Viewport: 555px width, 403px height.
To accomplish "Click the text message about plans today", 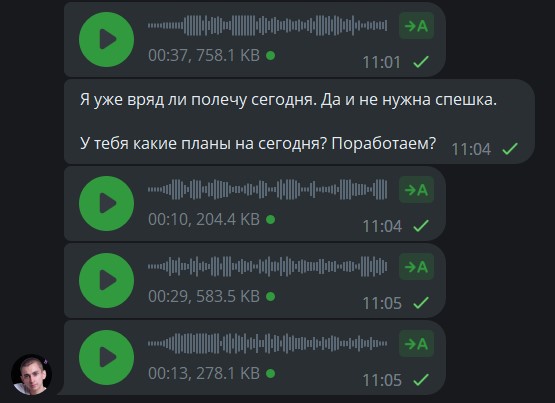I will (299, 121).
